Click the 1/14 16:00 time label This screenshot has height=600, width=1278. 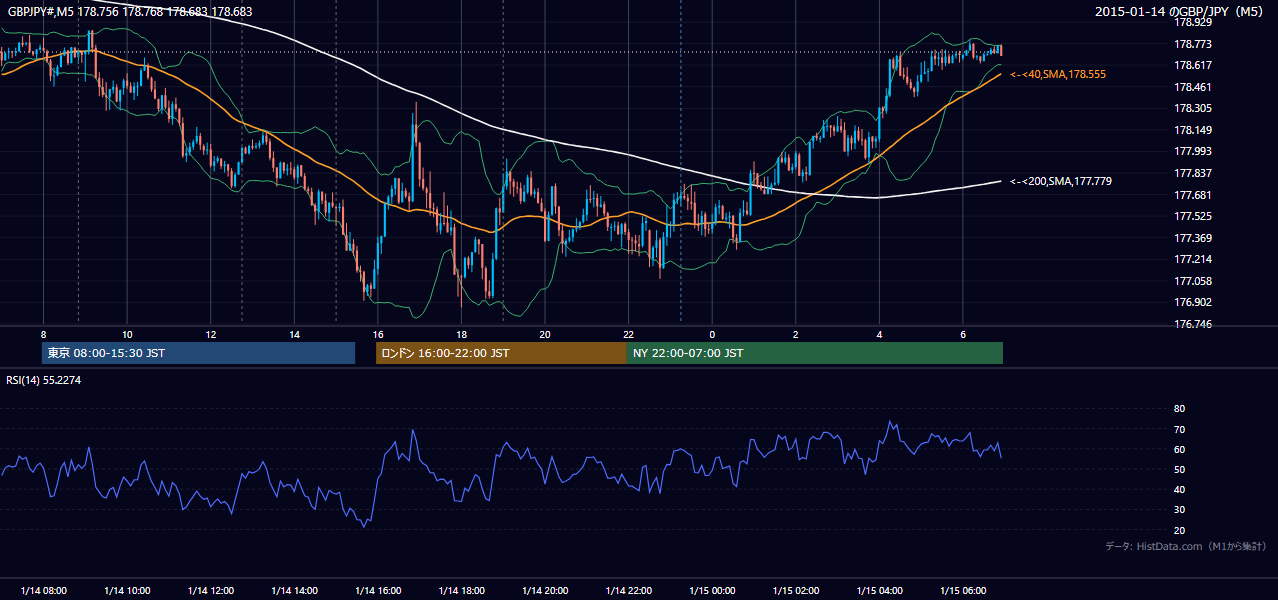point(378,591)
